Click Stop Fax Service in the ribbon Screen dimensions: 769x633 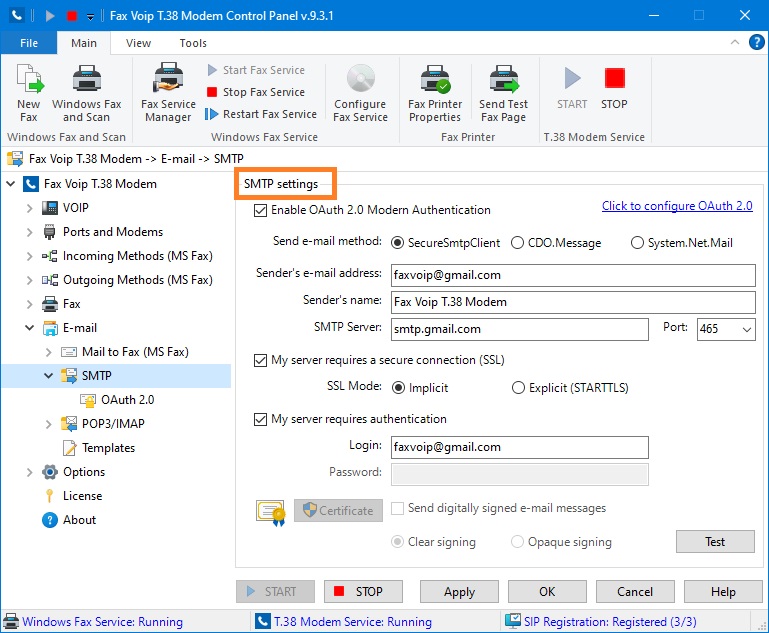tap(256, 92)
